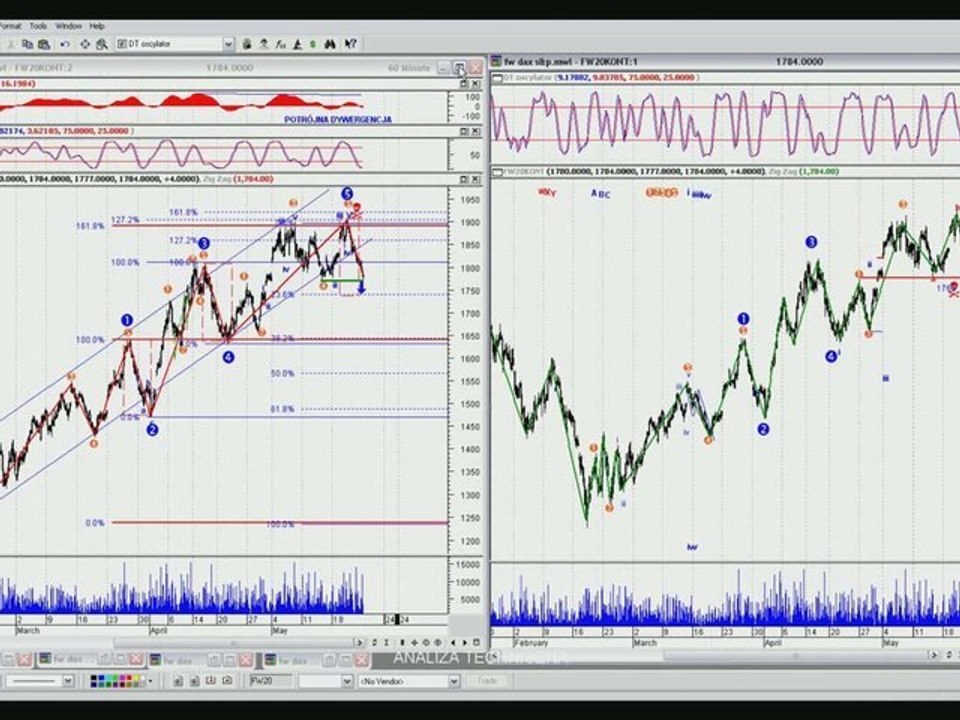Viewport: 960px width, 720px height.
Task: Click the 60 Minute periodicity label
Action: pyautogui.click(x=409, y=68)
